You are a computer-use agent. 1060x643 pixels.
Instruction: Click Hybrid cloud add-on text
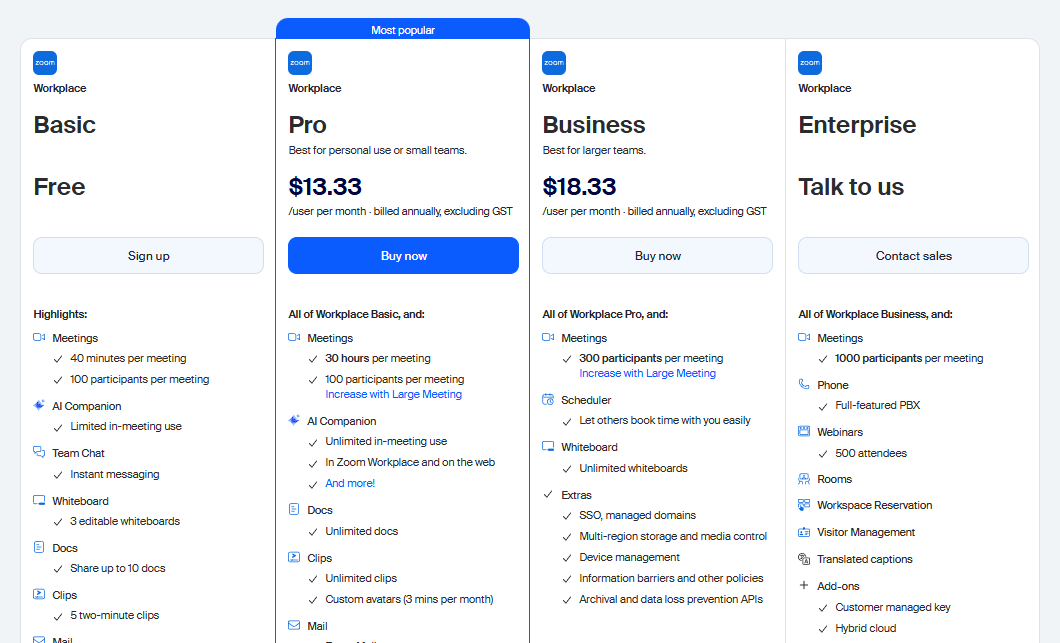pos(865,629)
